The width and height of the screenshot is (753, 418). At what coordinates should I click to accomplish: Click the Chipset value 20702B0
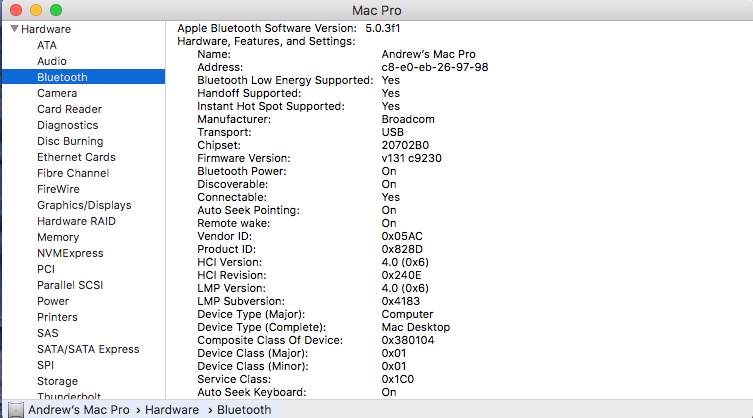click(x=405, y=145)
